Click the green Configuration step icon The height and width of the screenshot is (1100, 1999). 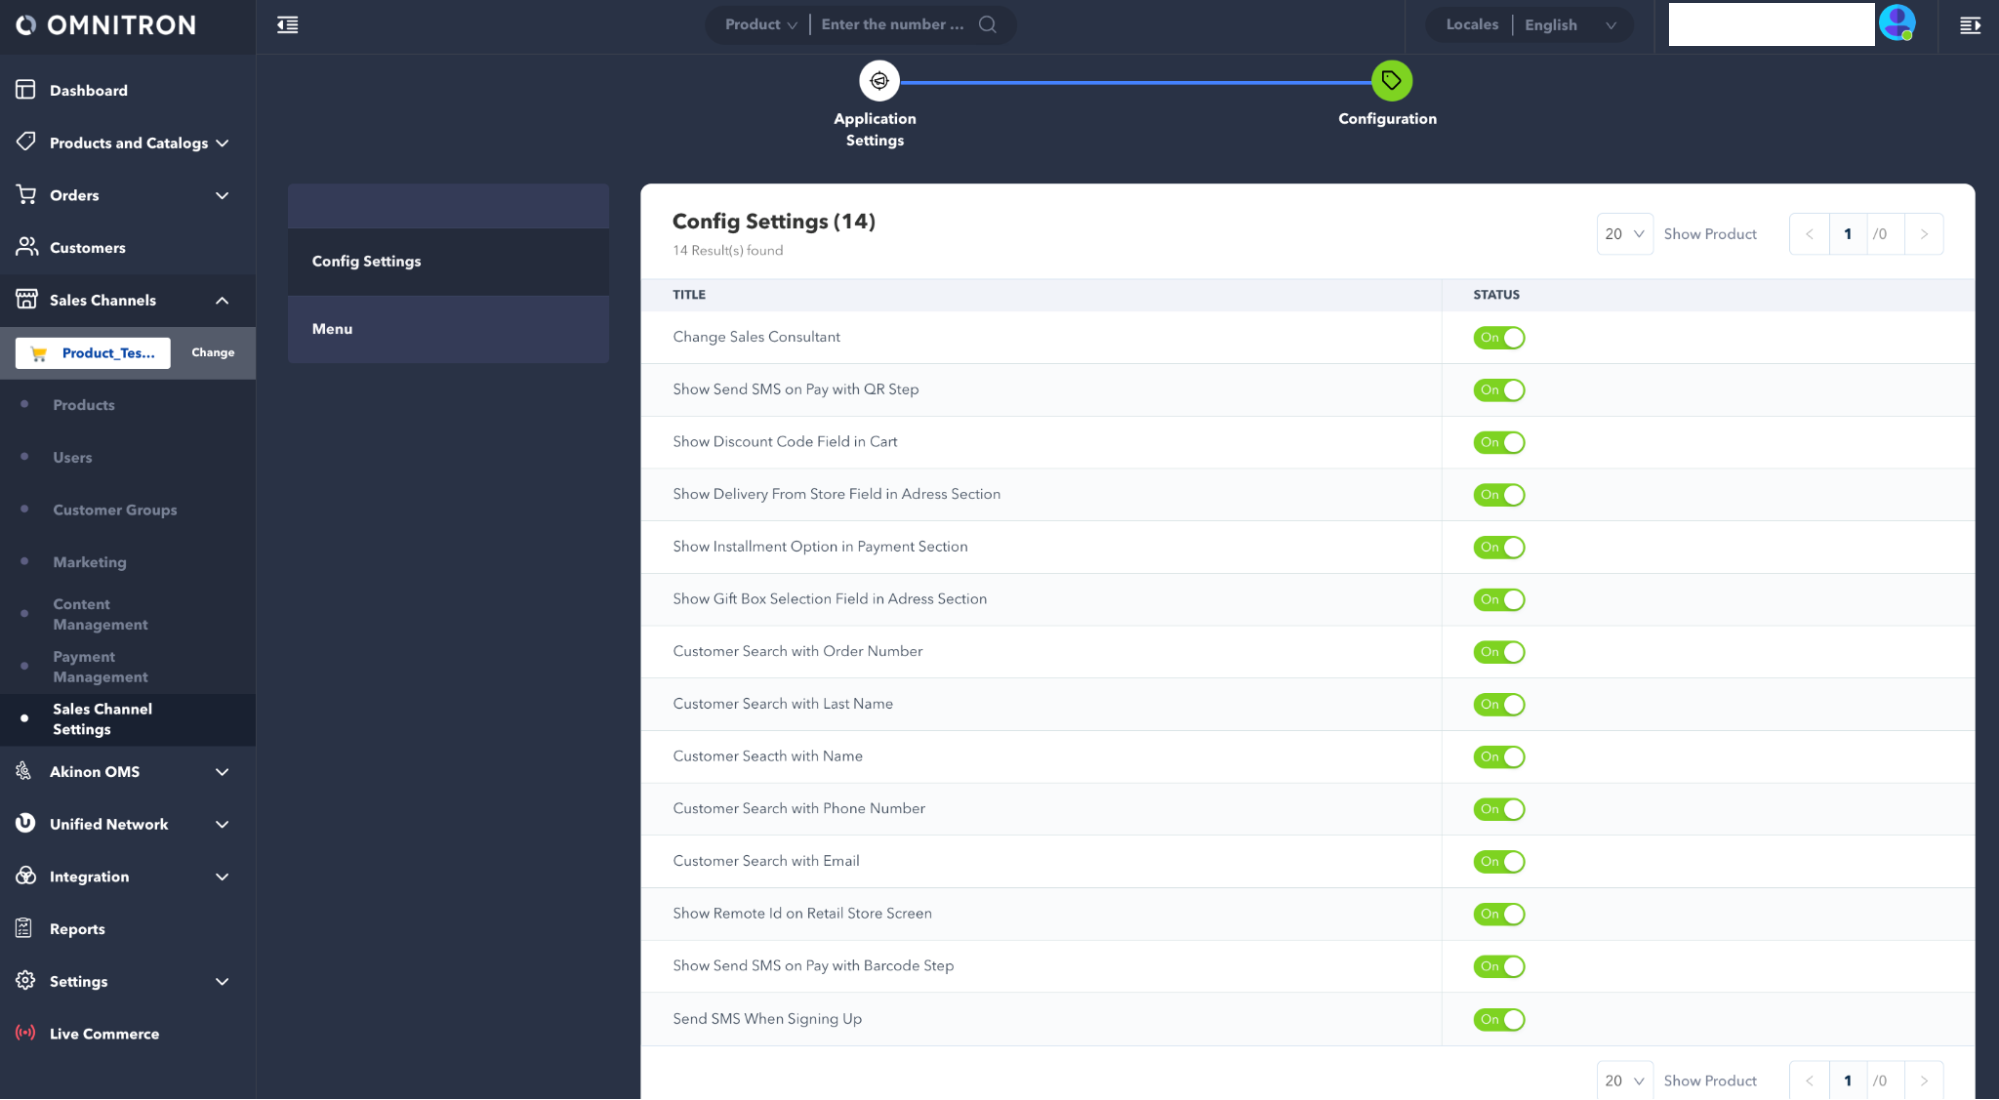[x=1390, y=81]
